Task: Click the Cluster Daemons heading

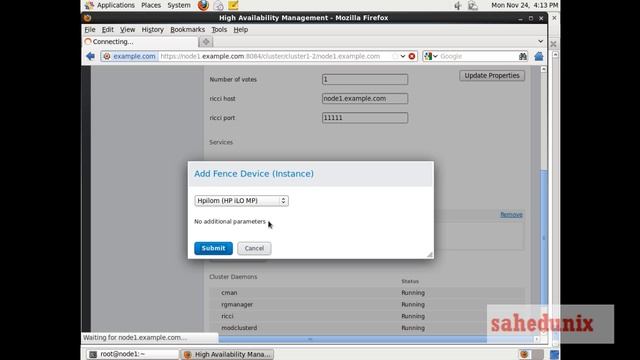Action: [233, 277]
